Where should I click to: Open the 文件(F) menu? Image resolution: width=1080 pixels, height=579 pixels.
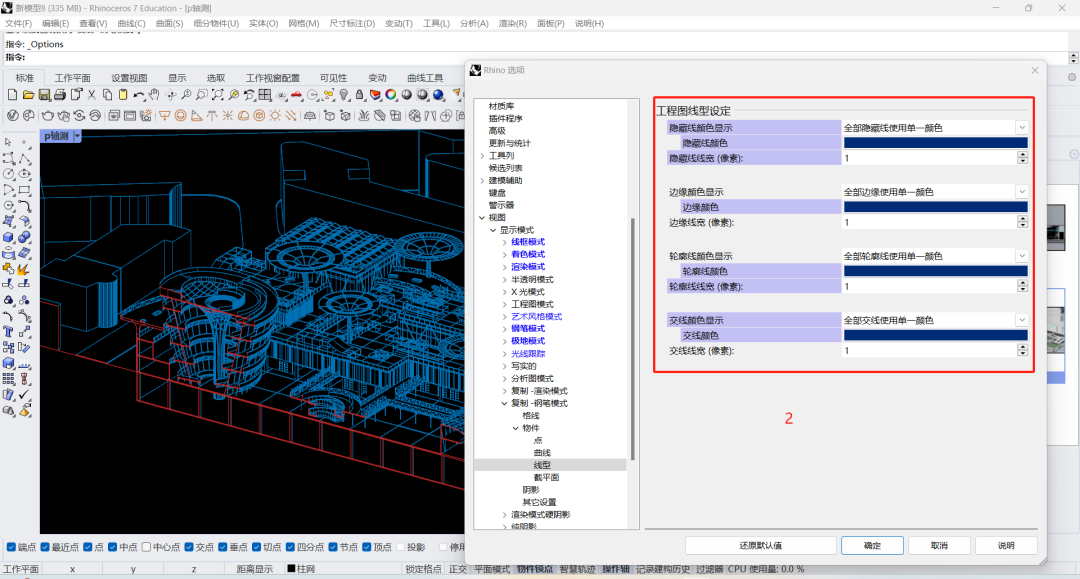click(19, 23)
